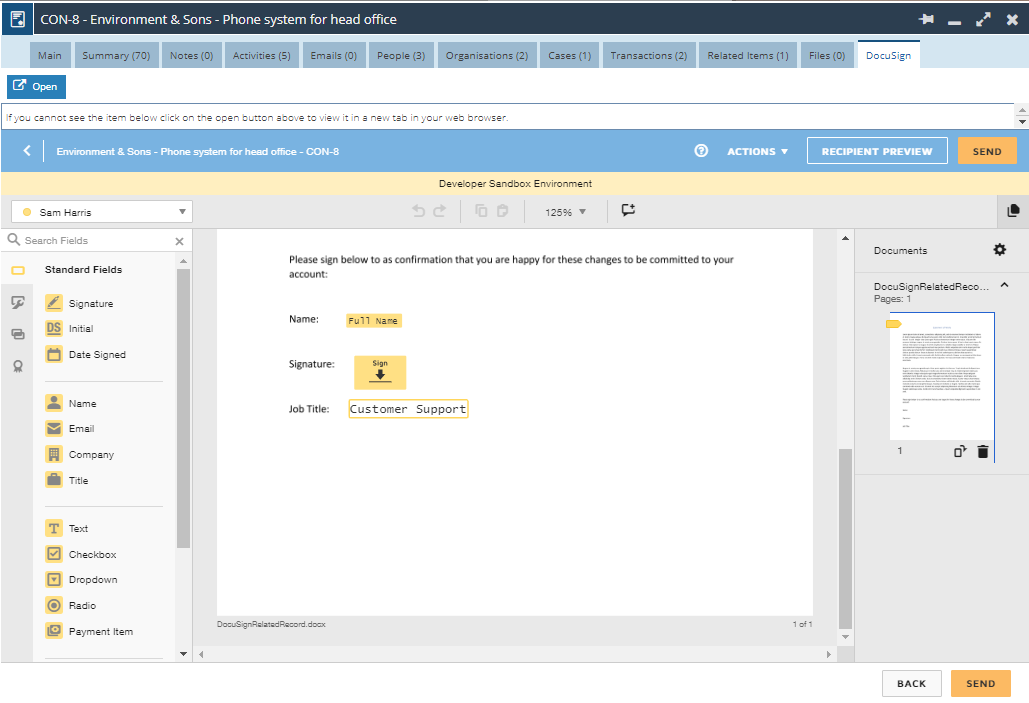The width and height of the screenshot is (1029, 703).
Task: Click fields list scroll down arrow
Action: [x=183, y=654]
